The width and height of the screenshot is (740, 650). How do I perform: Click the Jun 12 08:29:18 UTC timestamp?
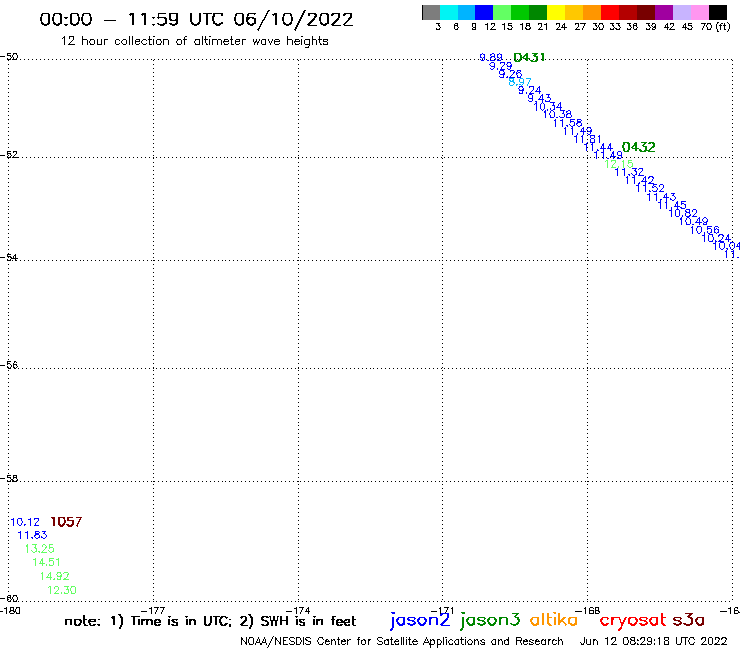pos(654,641)
